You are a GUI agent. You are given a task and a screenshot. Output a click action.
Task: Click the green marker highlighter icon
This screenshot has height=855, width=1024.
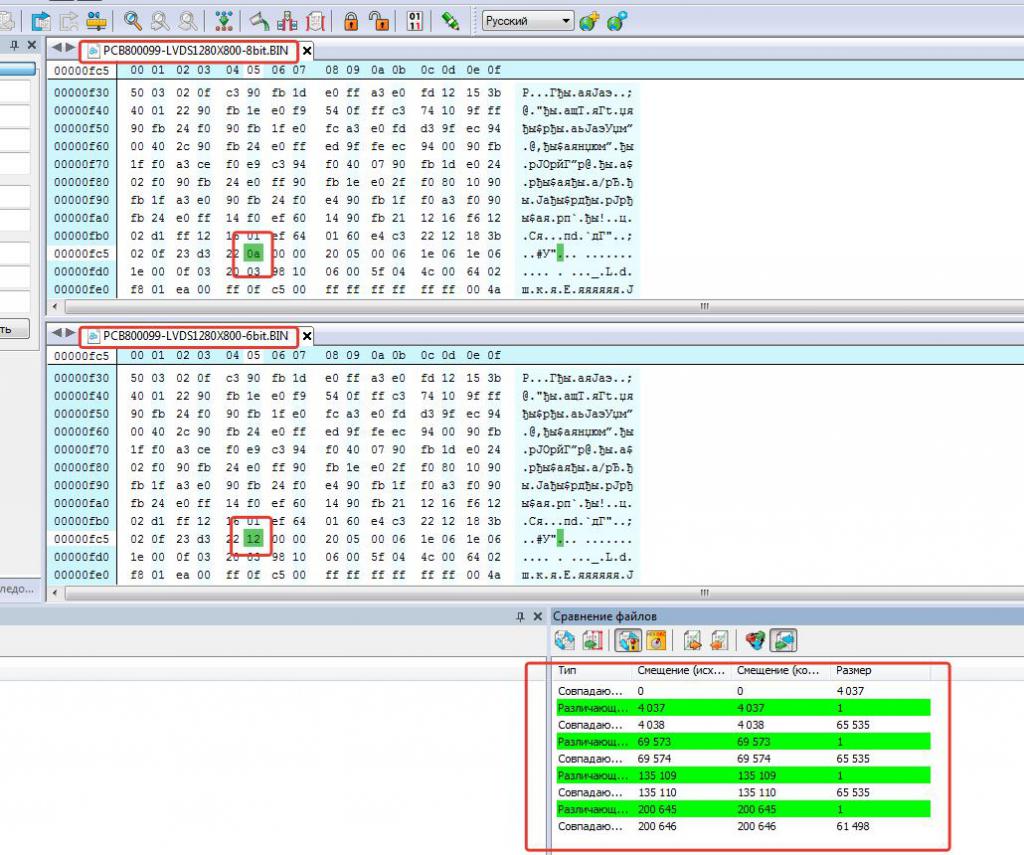(x=450, y=20)
